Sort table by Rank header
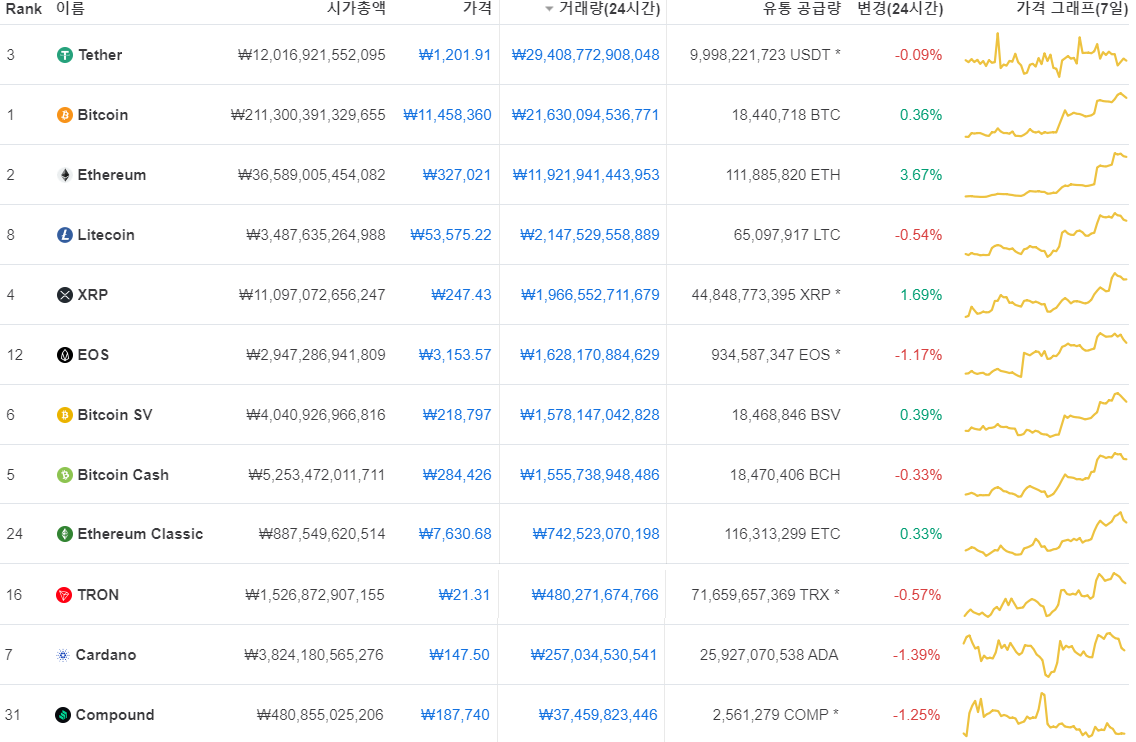1136x742 pixels. coord(24,9)
